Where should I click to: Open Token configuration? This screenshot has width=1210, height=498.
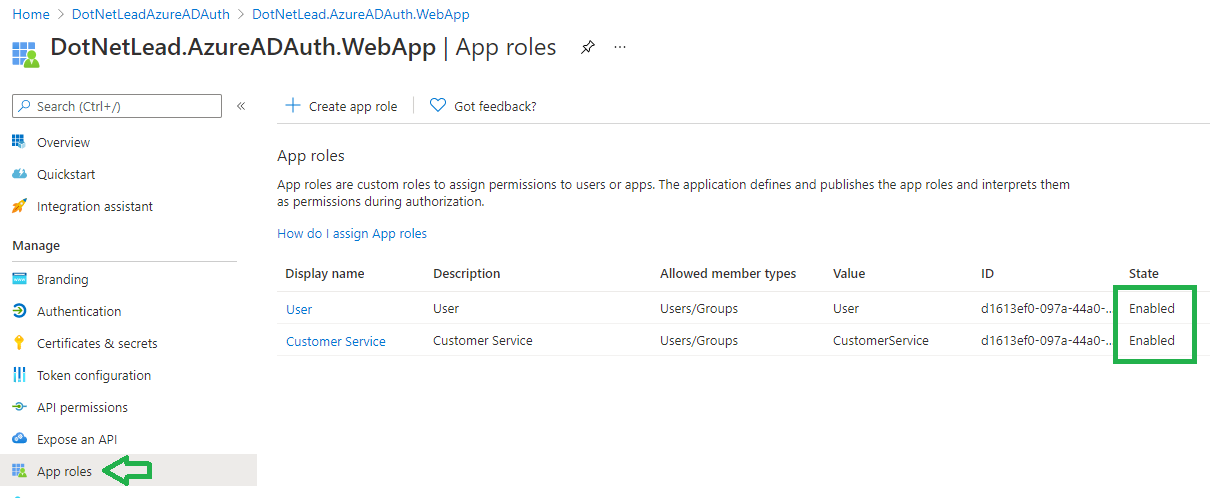(x=94, y=375)
